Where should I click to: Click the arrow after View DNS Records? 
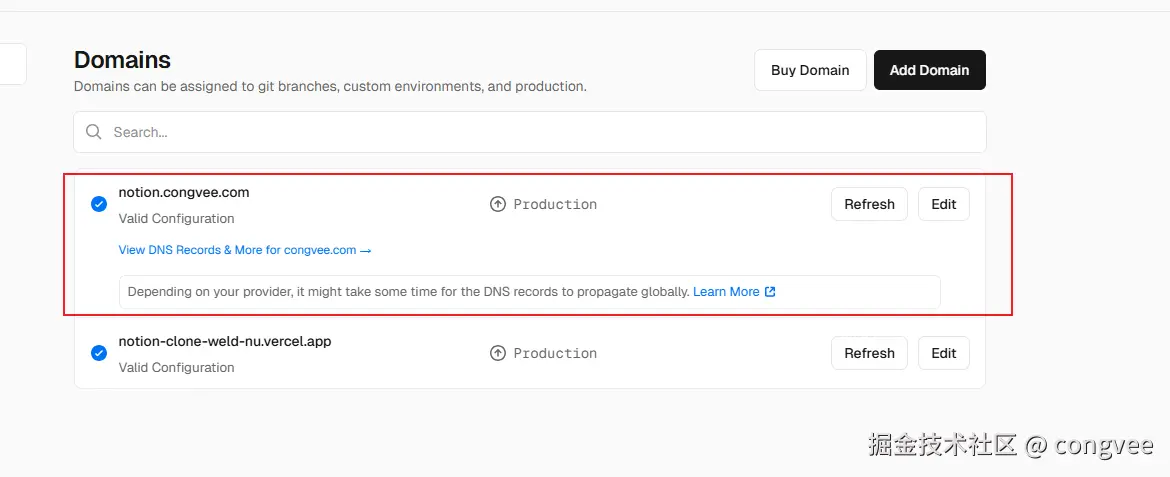[366, 250]
